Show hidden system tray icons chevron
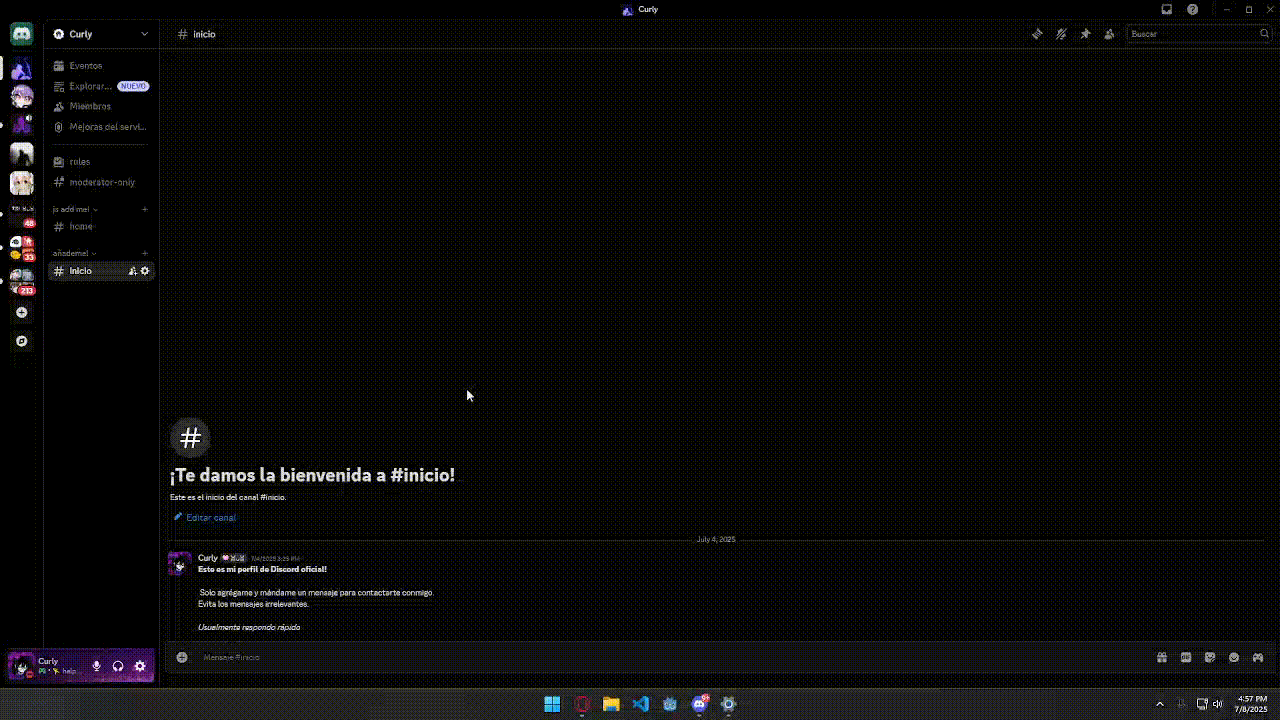This screenshot has height=720, width=1280. pyautogui.click(x=1160, y=704)
